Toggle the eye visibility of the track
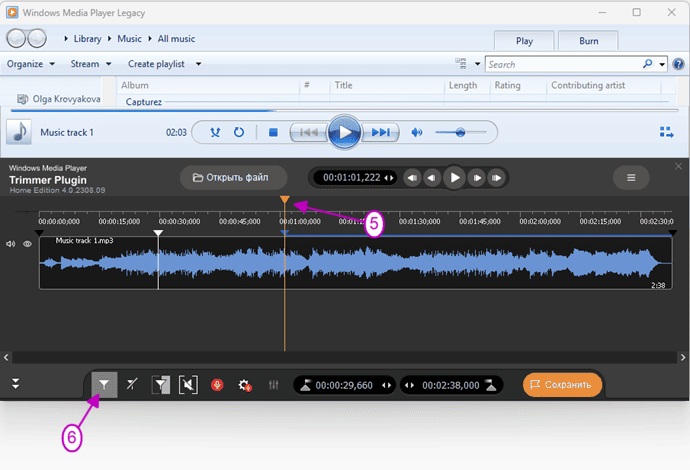Image resolution: width=690 pixels, height=470 pixels. click(27, 244)
